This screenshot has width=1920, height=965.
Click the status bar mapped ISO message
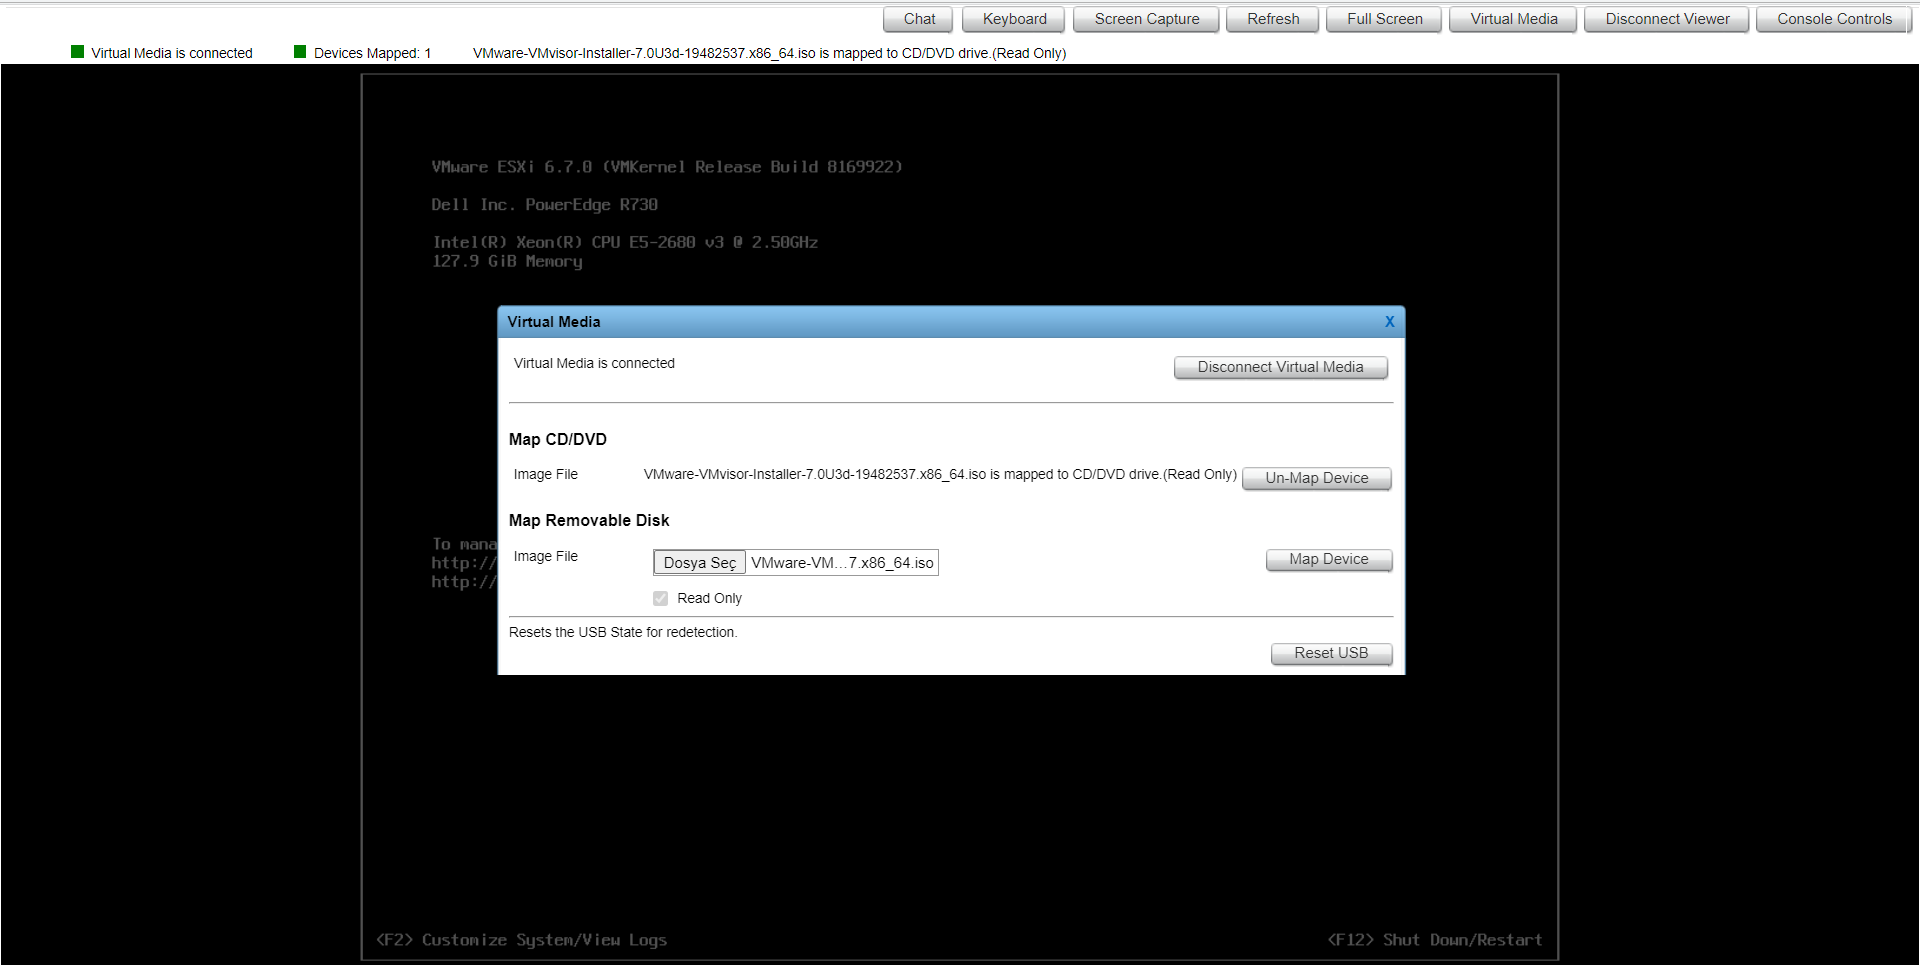coord(769,53)
